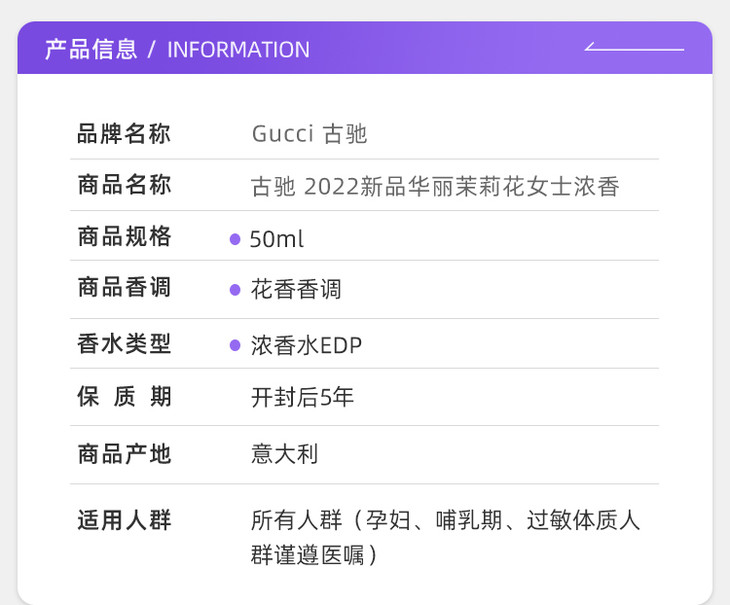Click the arrow icon in the purple header
Screen dimensions: 730x605
pyautogui.click(x=633, y=48)
